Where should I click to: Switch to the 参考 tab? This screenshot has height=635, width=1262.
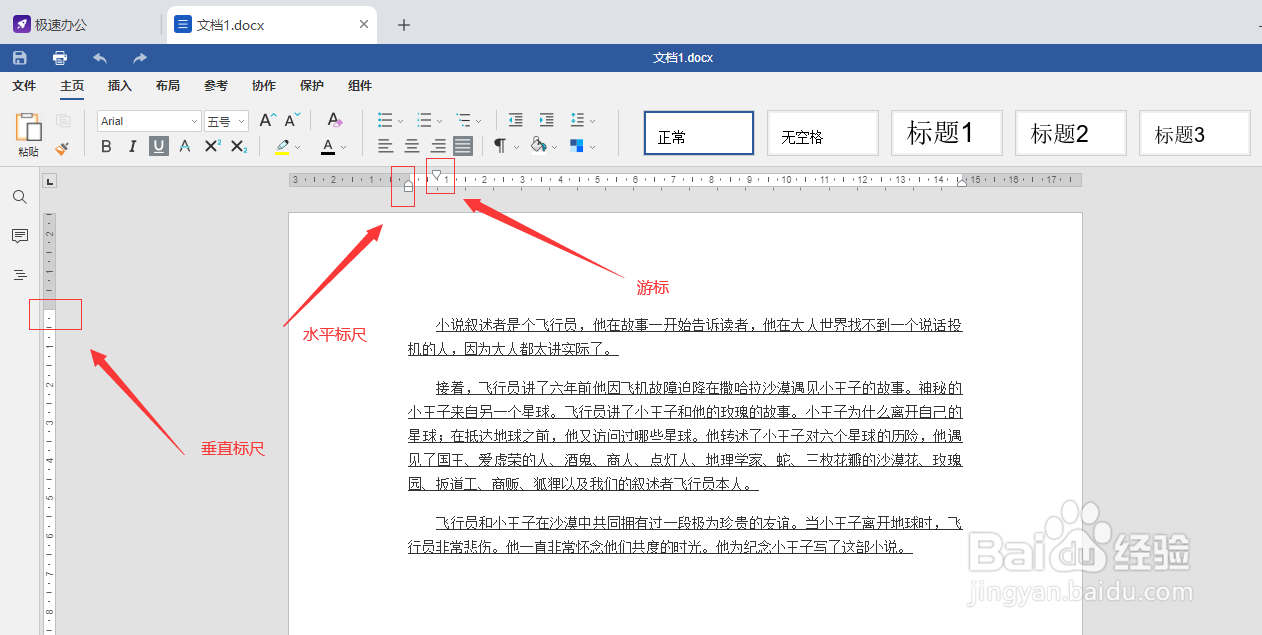click(216, 86)
